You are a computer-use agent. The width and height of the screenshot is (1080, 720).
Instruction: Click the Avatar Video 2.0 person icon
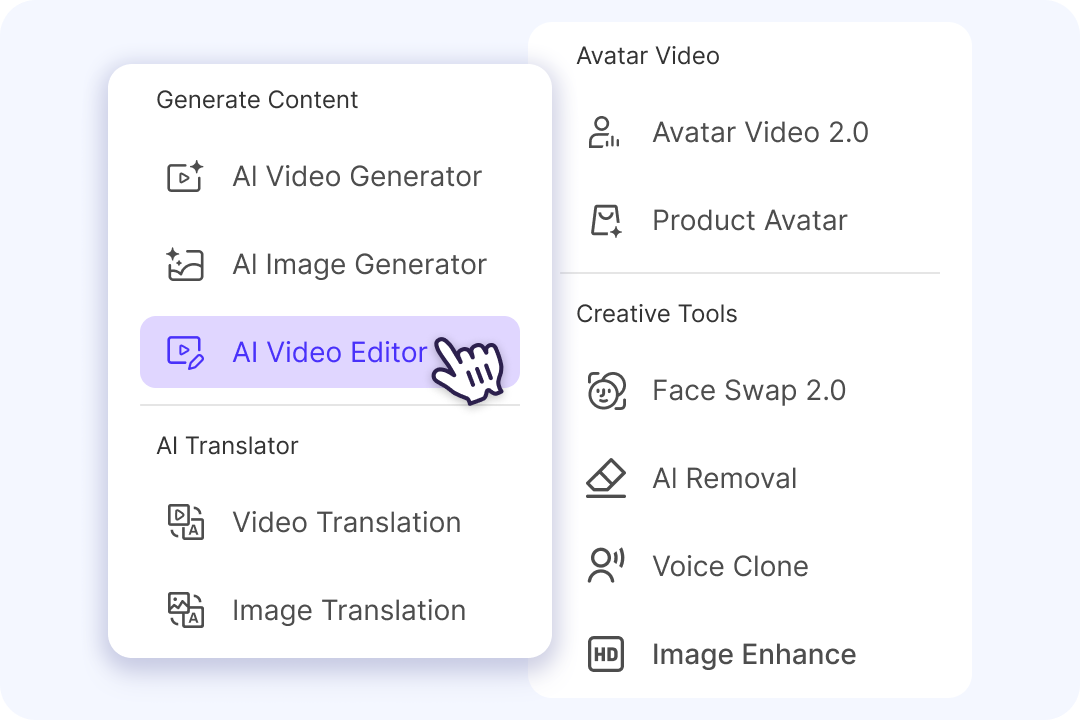604,132
